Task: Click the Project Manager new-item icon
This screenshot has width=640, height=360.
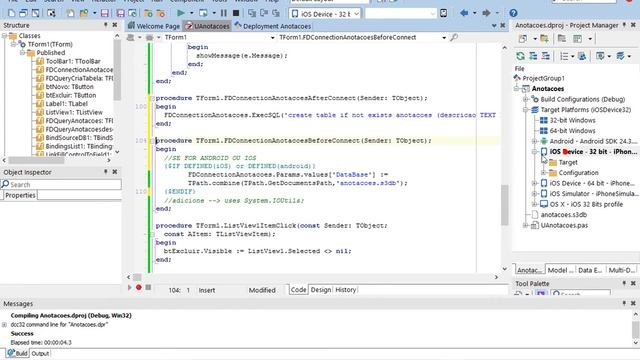Action: pos(522,39)
